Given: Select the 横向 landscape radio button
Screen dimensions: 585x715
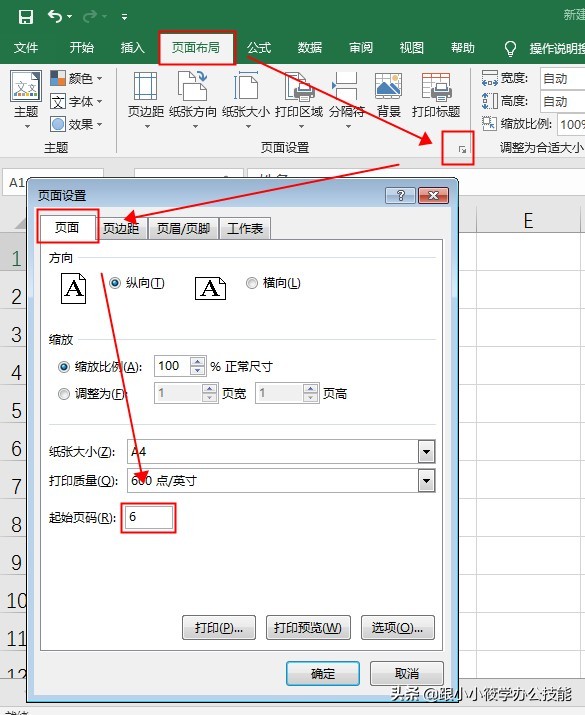Looking at the screenshot, I should 251,283.
